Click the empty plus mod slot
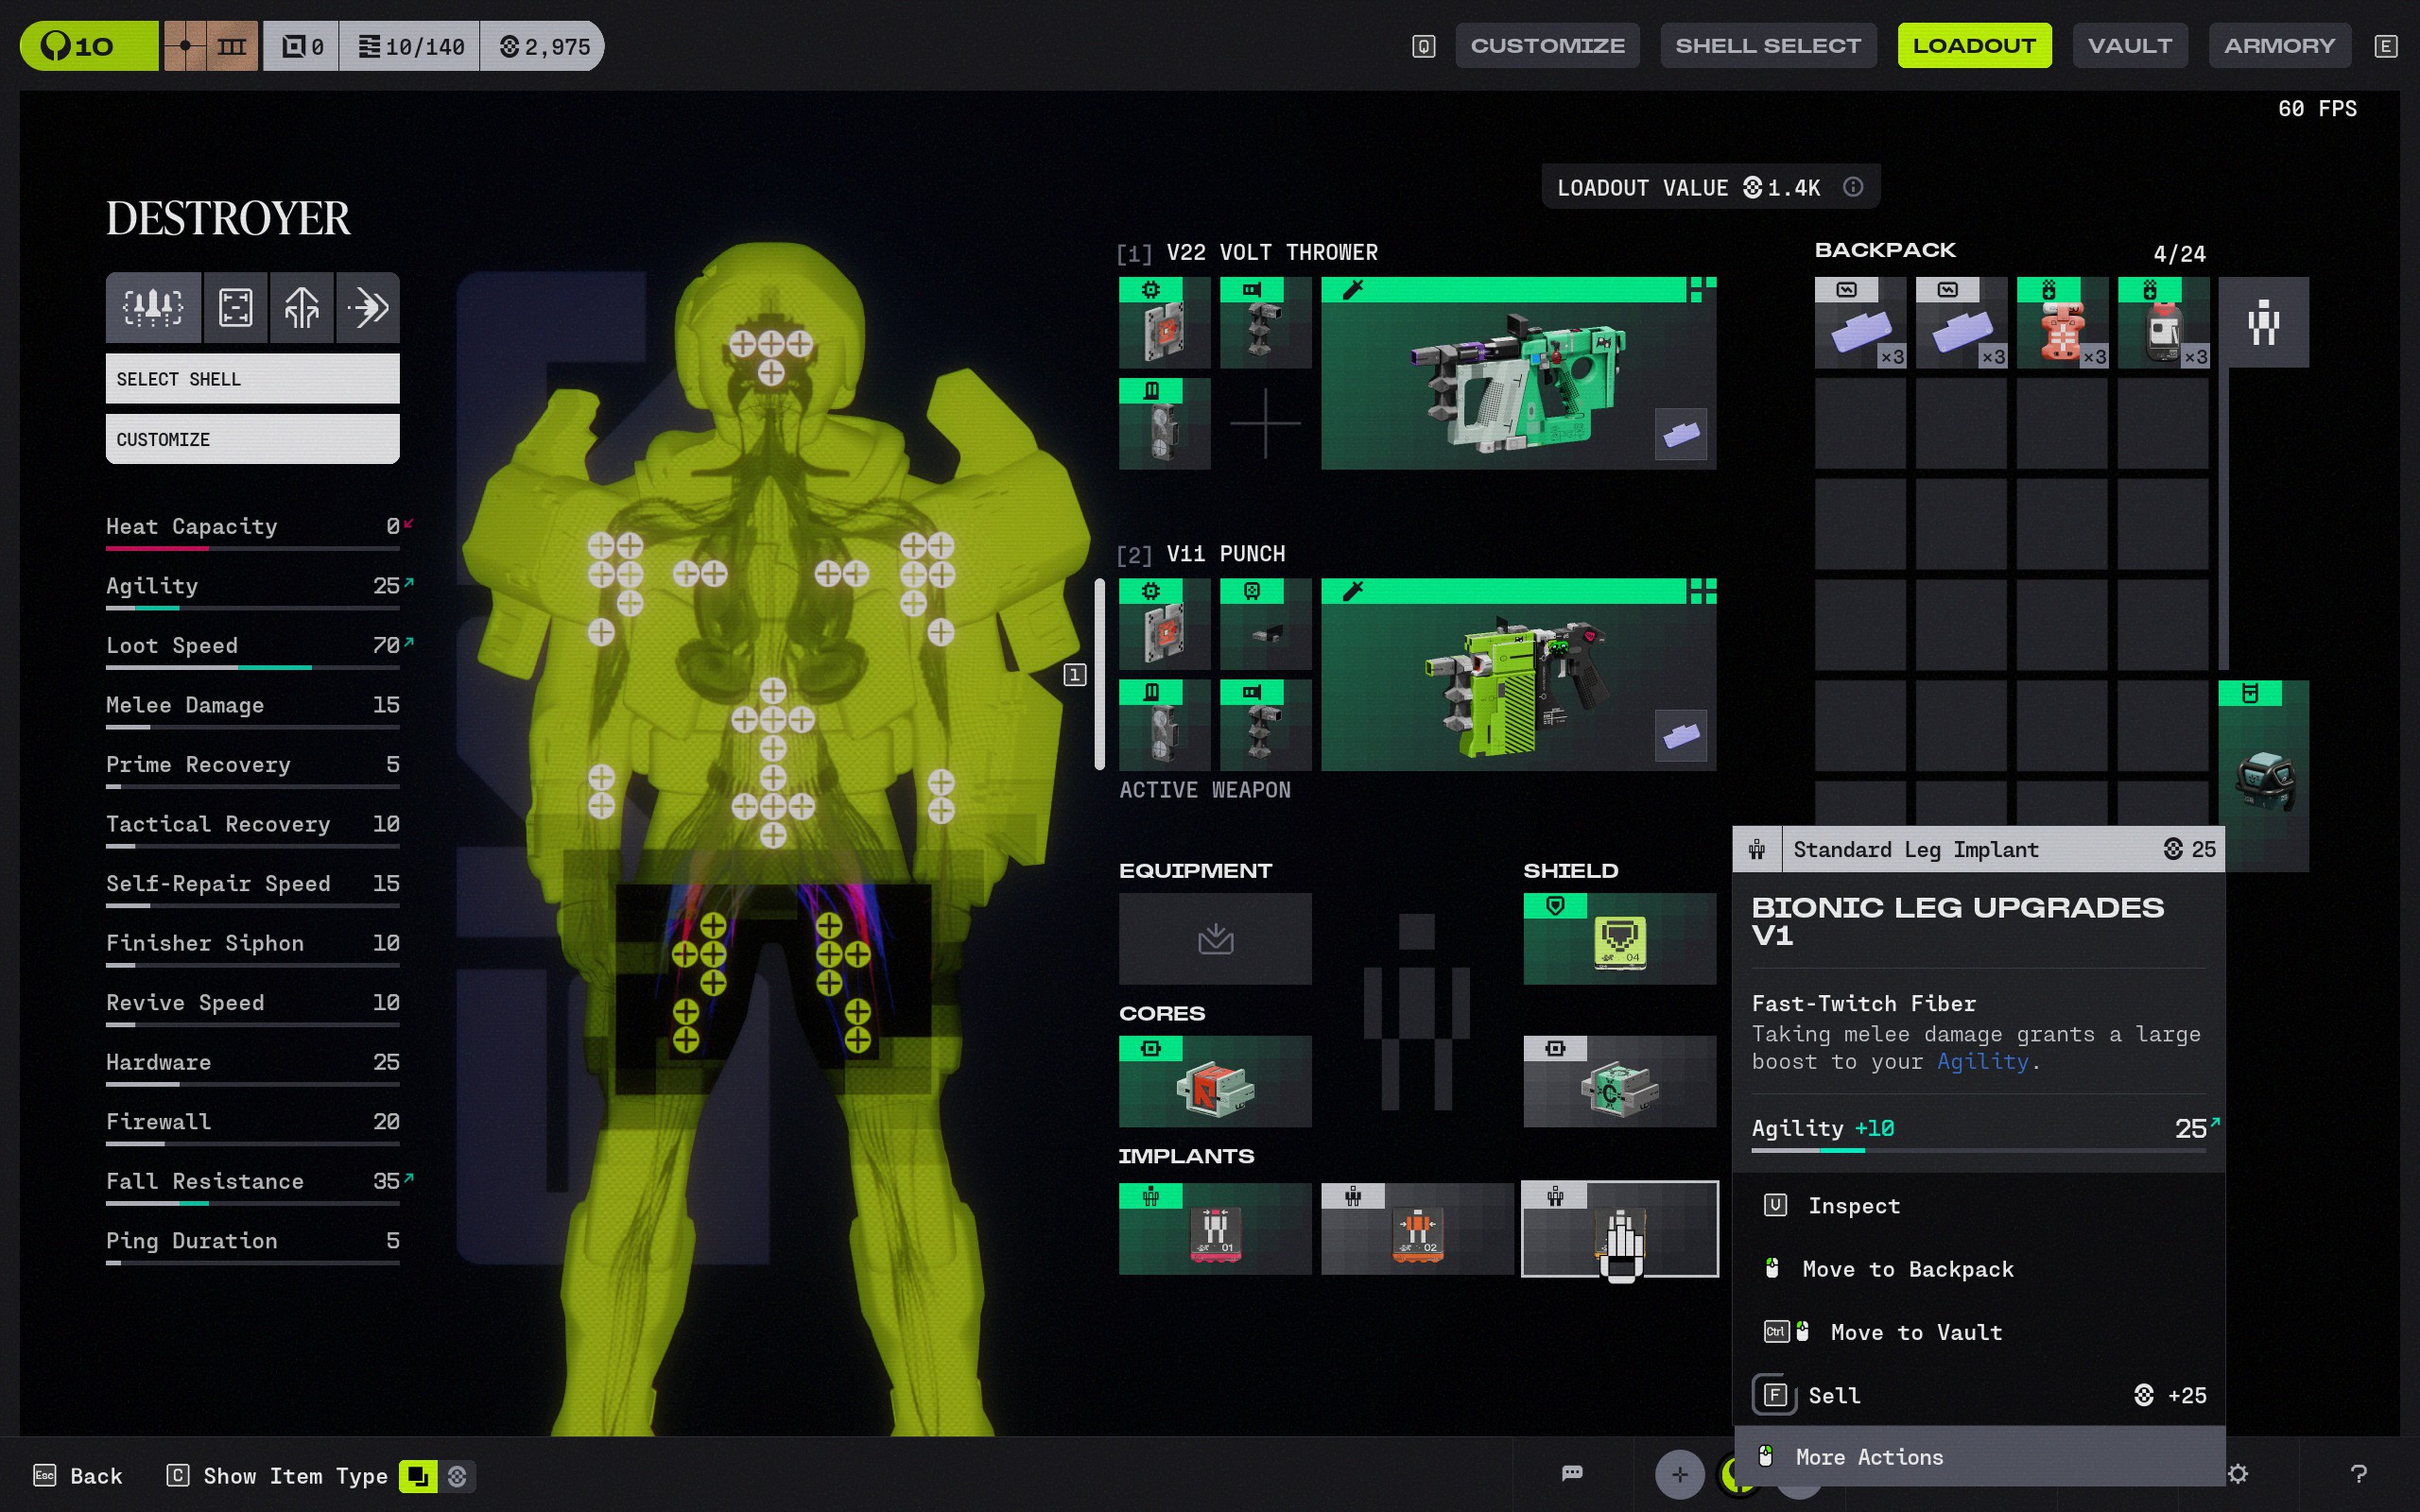 (x=1265, y=423)
